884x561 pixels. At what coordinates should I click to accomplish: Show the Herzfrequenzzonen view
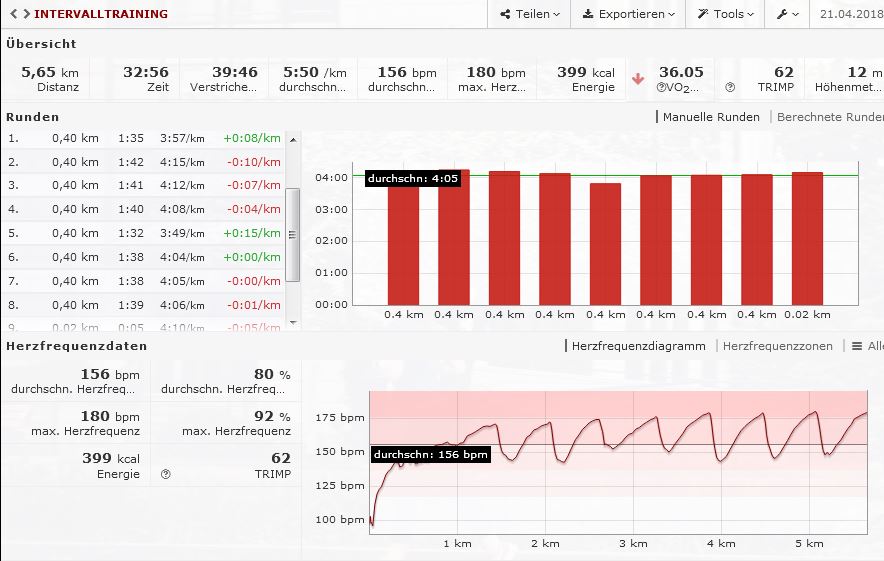777,346
